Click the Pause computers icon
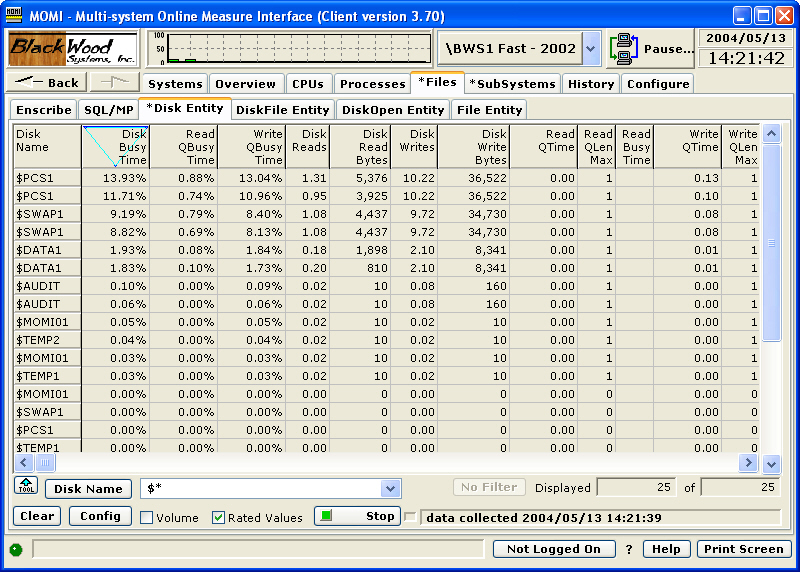The height and width of the screenshot is (572, 800). [625, 48]
